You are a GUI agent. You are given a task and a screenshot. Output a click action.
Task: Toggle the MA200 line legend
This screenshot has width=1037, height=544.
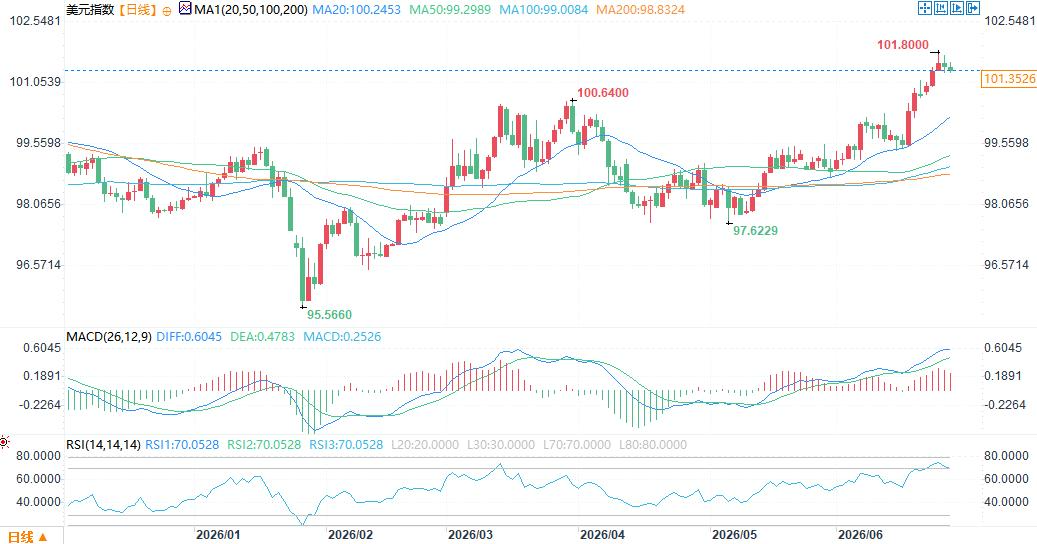(x=640, y=10)
